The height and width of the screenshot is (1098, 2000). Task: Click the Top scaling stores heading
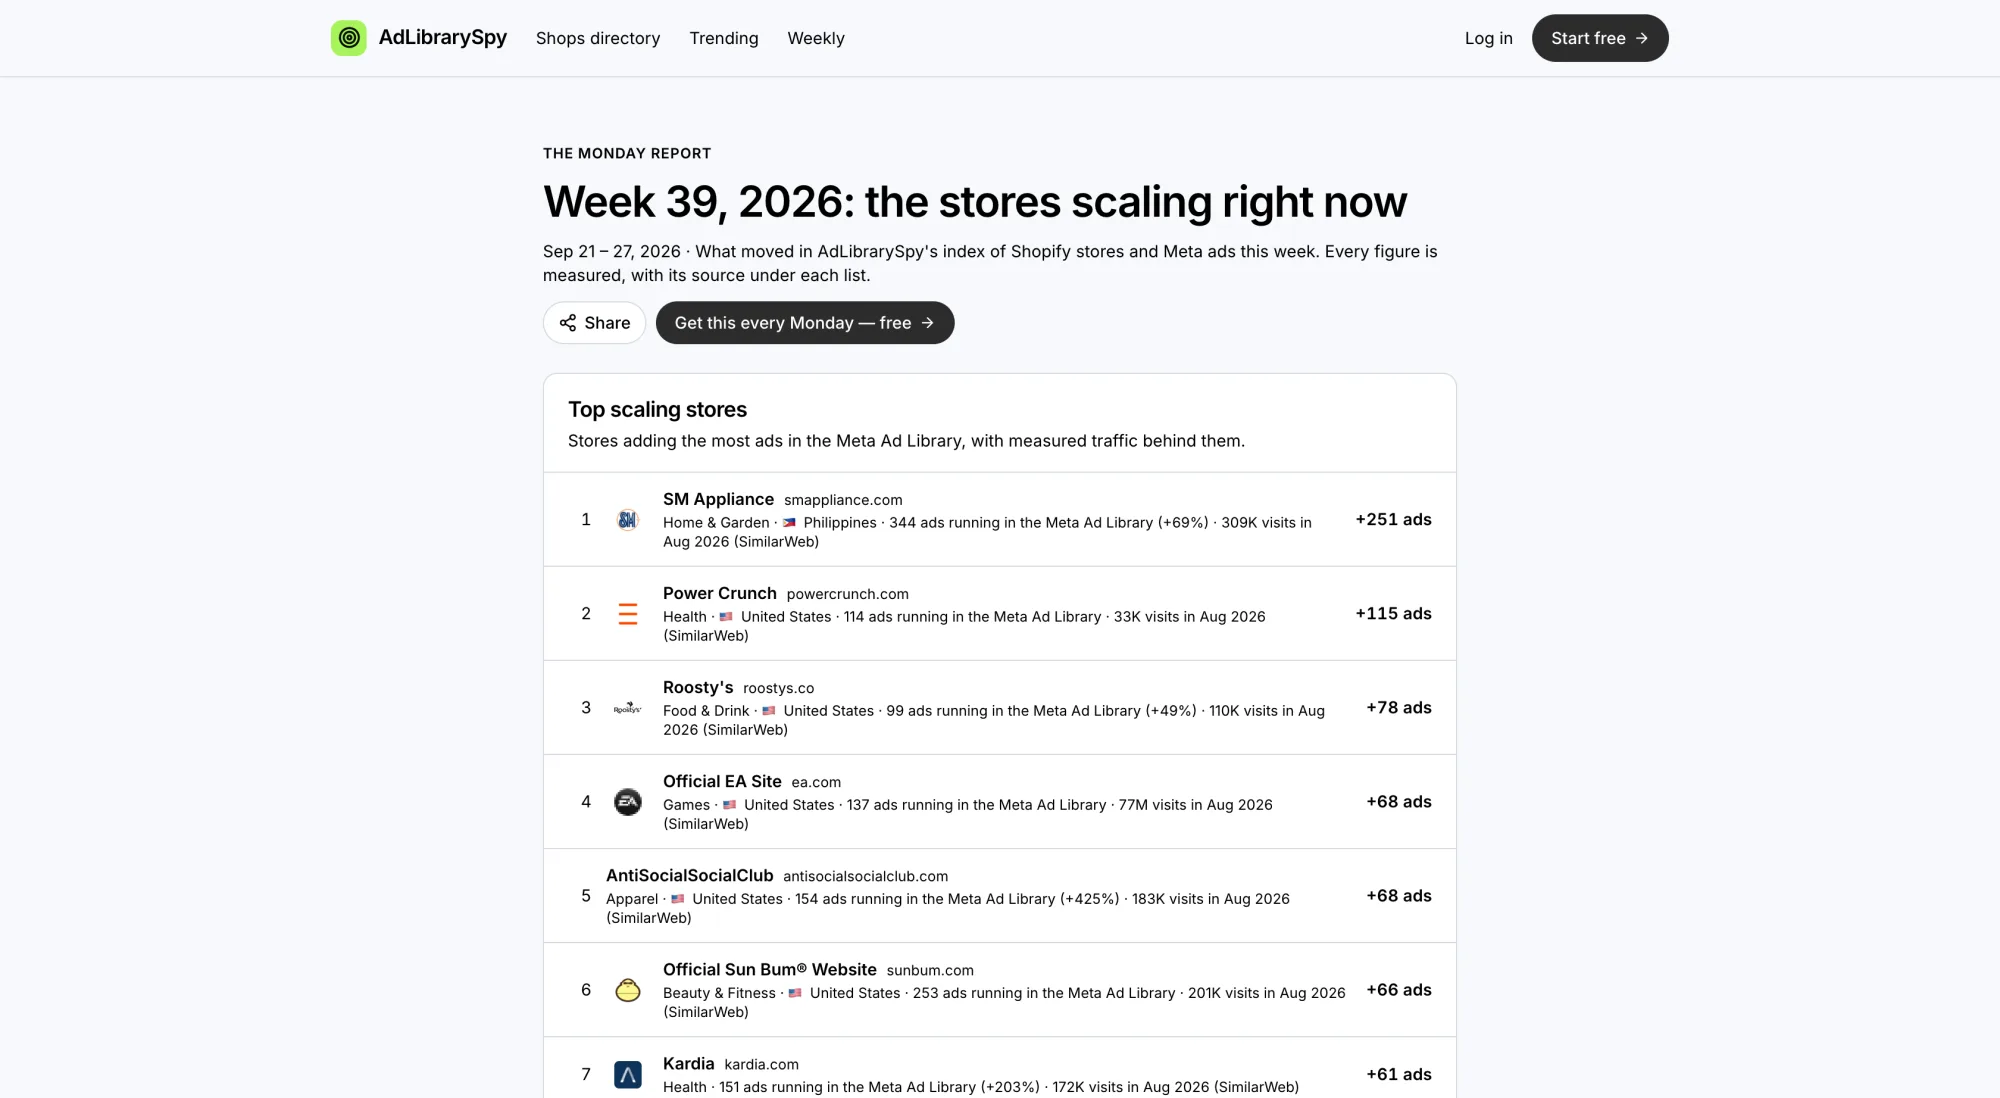pyautogui.click(x=657, y=409)
